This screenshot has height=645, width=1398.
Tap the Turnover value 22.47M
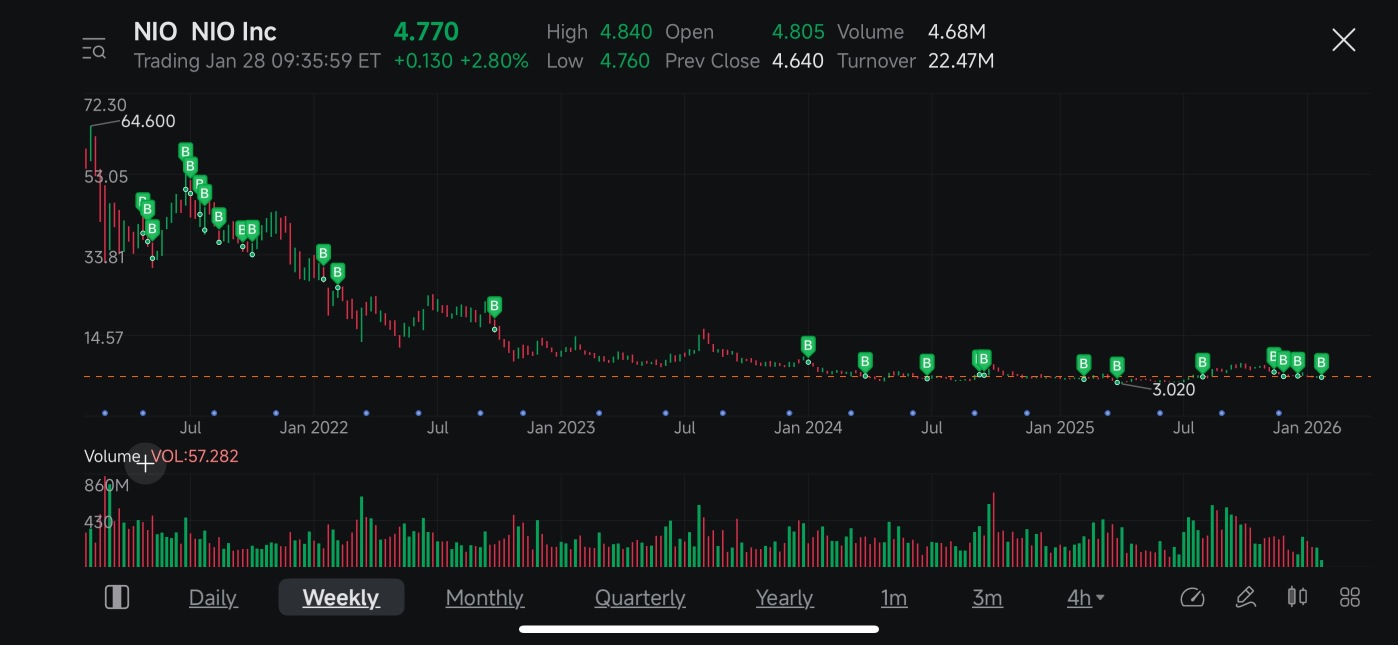[x=961, y=61]
